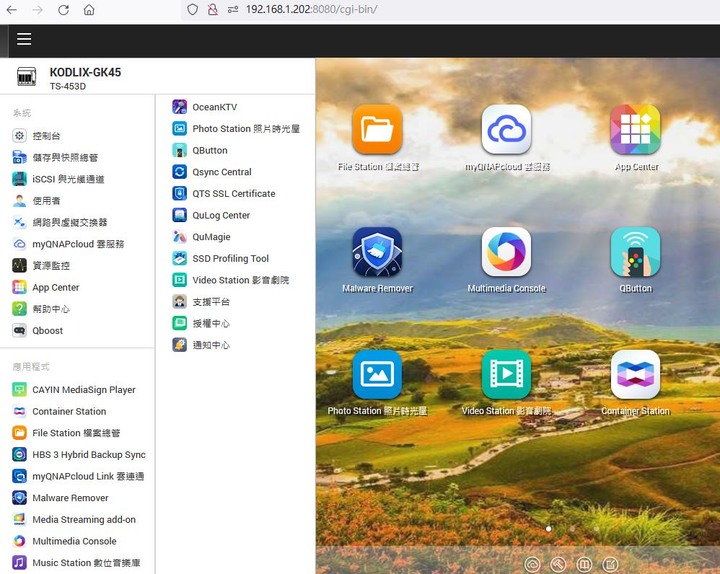Select the first desktop page dot
Viewport: 720px width, 574px height.
click(549, 529)
